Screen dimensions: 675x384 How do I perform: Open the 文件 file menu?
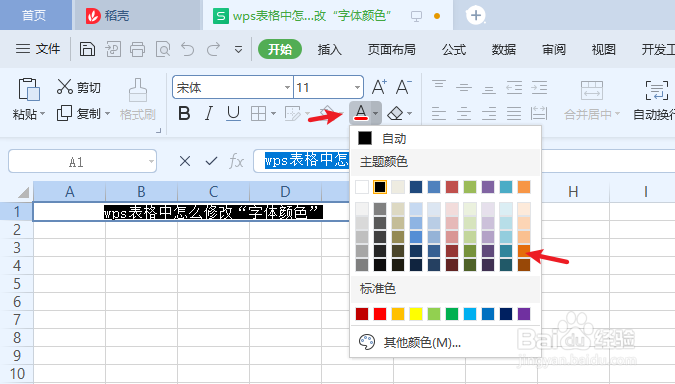[38, 49]
